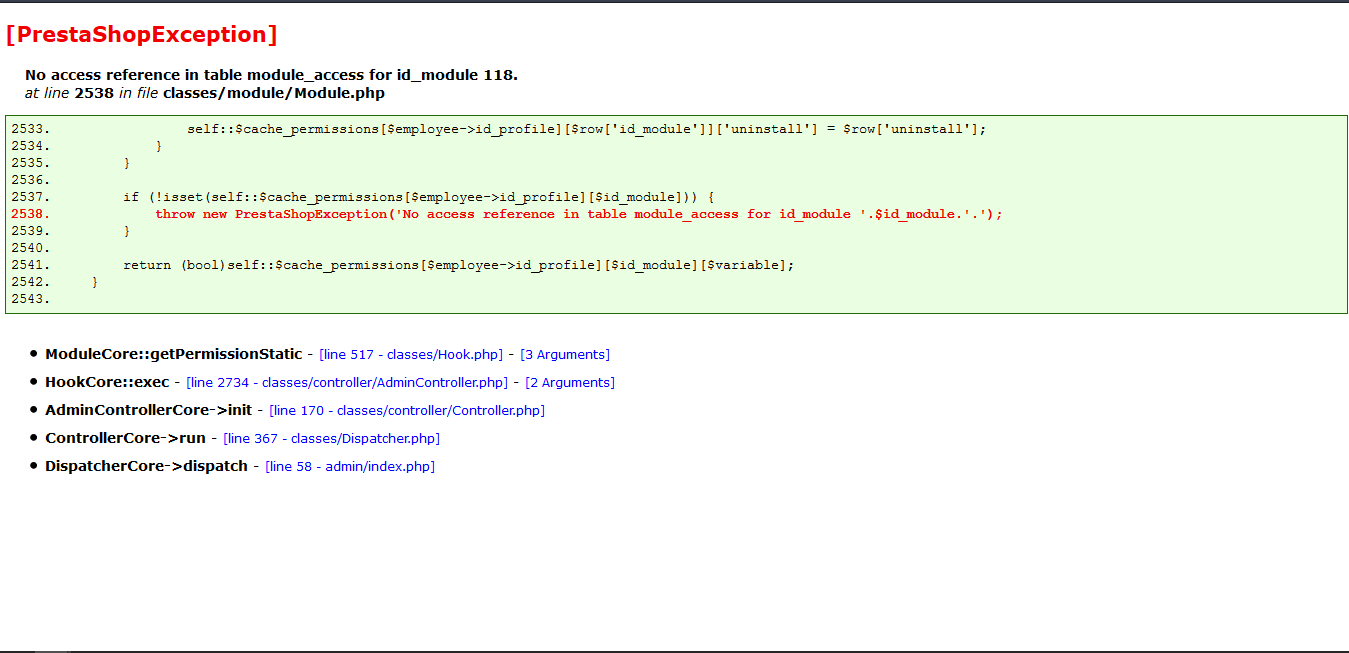1349x653 pixels.
Task: Click the [PrestaShopException] heading
Action: [141, 35]
